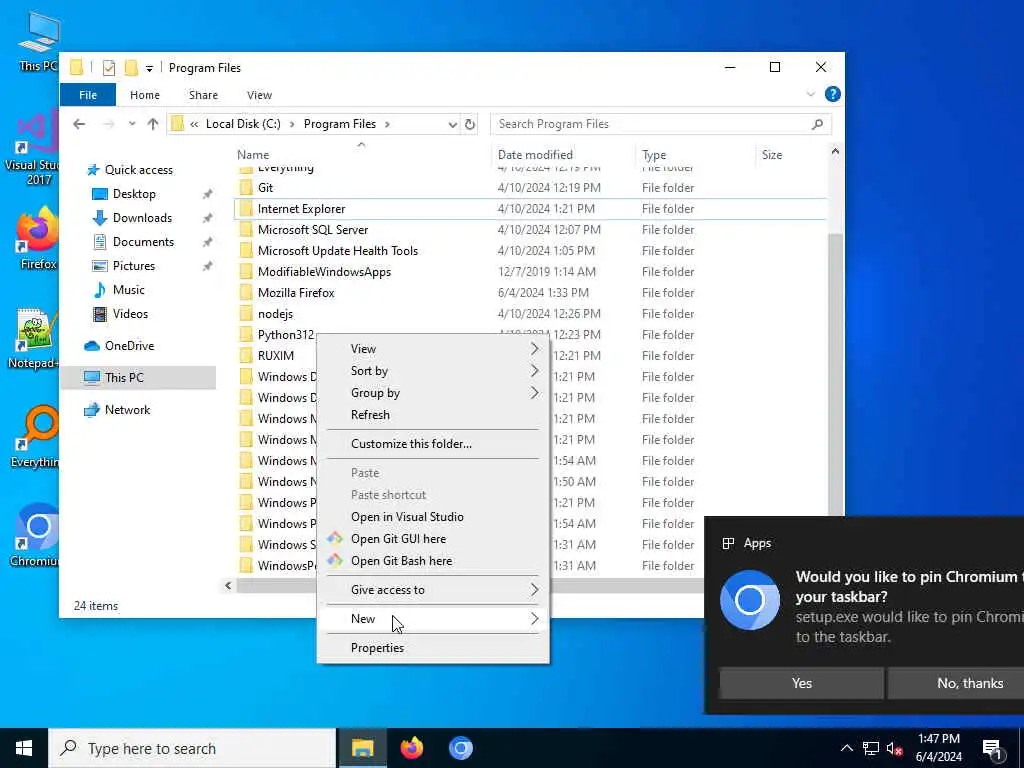
Task: Choose Refresh in the context menu
Action: tap(433, 415)
